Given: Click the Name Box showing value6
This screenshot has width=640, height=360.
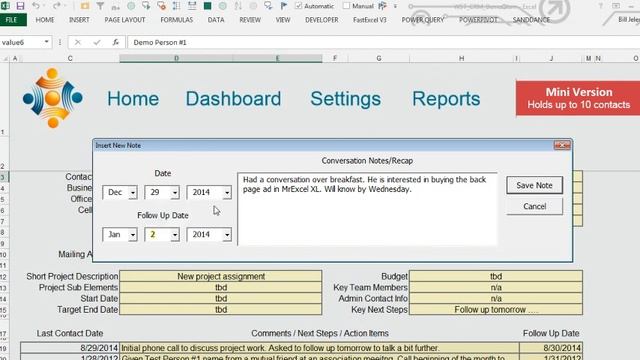Looking at the screenshot, I should 21,42.
